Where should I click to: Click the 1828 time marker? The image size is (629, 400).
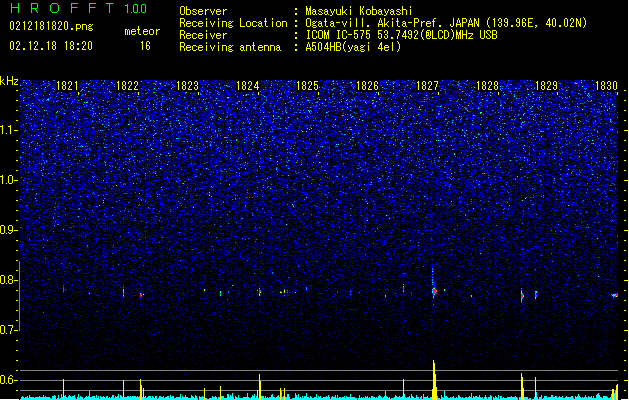(487, 86)
